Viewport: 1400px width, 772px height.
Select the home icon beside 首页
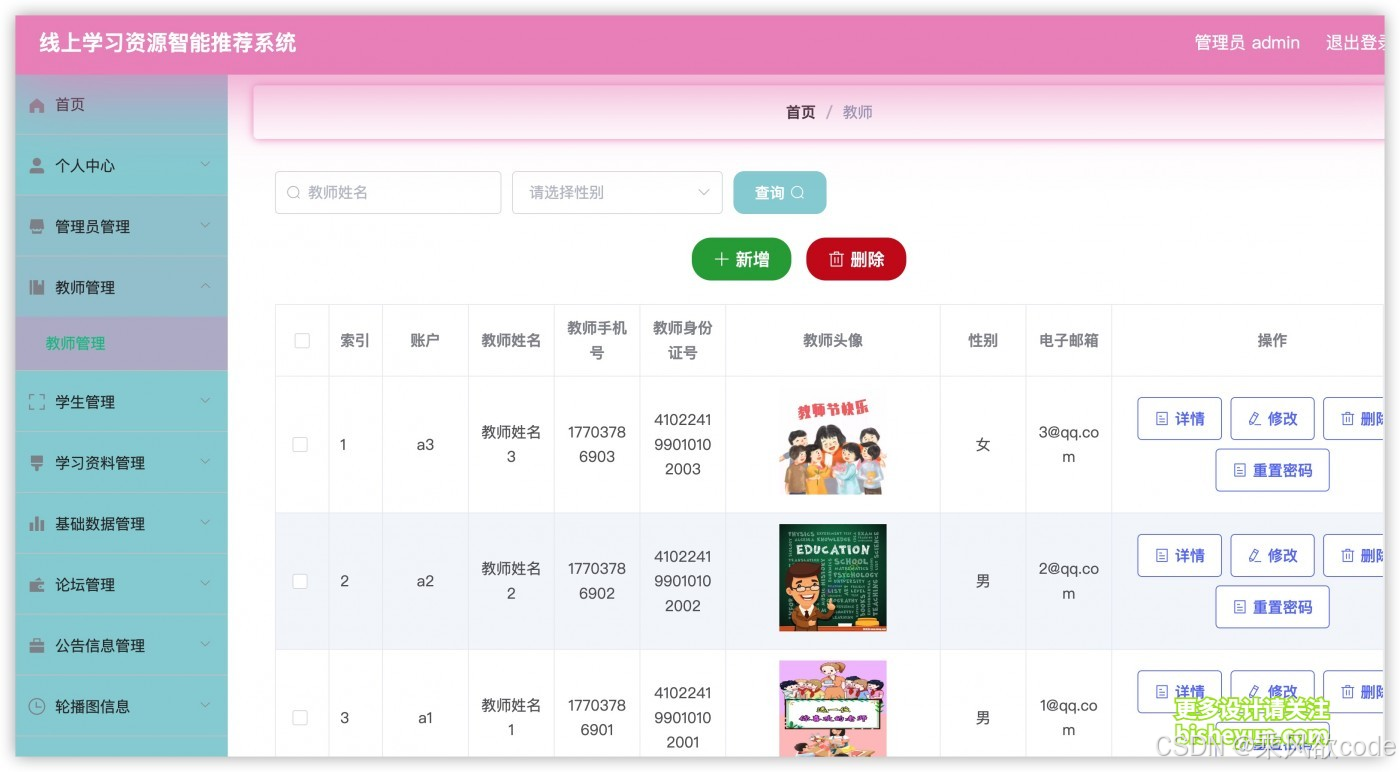38,104
